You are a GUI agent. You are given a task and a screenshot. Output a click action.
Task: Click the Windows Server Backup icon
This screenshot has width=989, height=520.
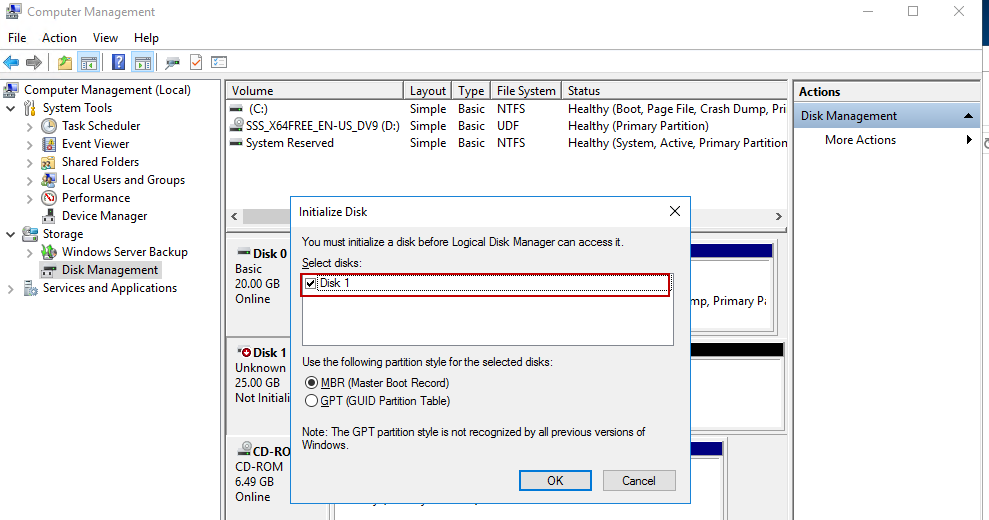[x=49, y=252]
